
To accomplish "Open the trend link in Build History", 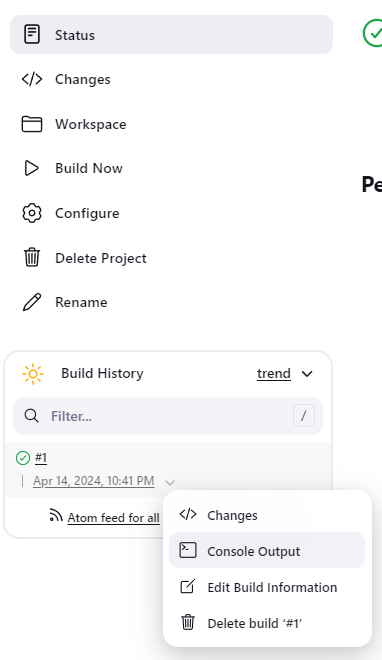I will [274, 373].
